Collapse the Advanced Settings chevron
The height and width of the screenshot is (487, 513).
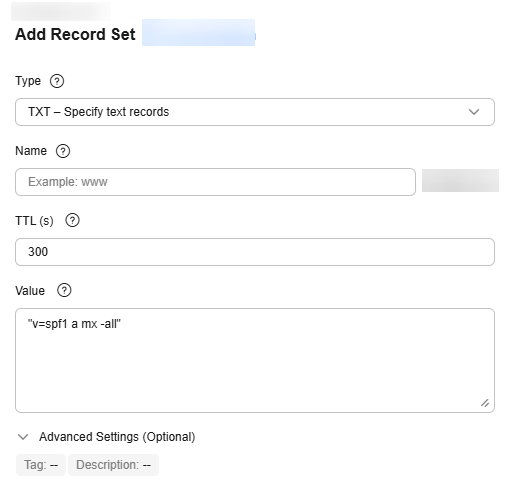pos(23,437)
